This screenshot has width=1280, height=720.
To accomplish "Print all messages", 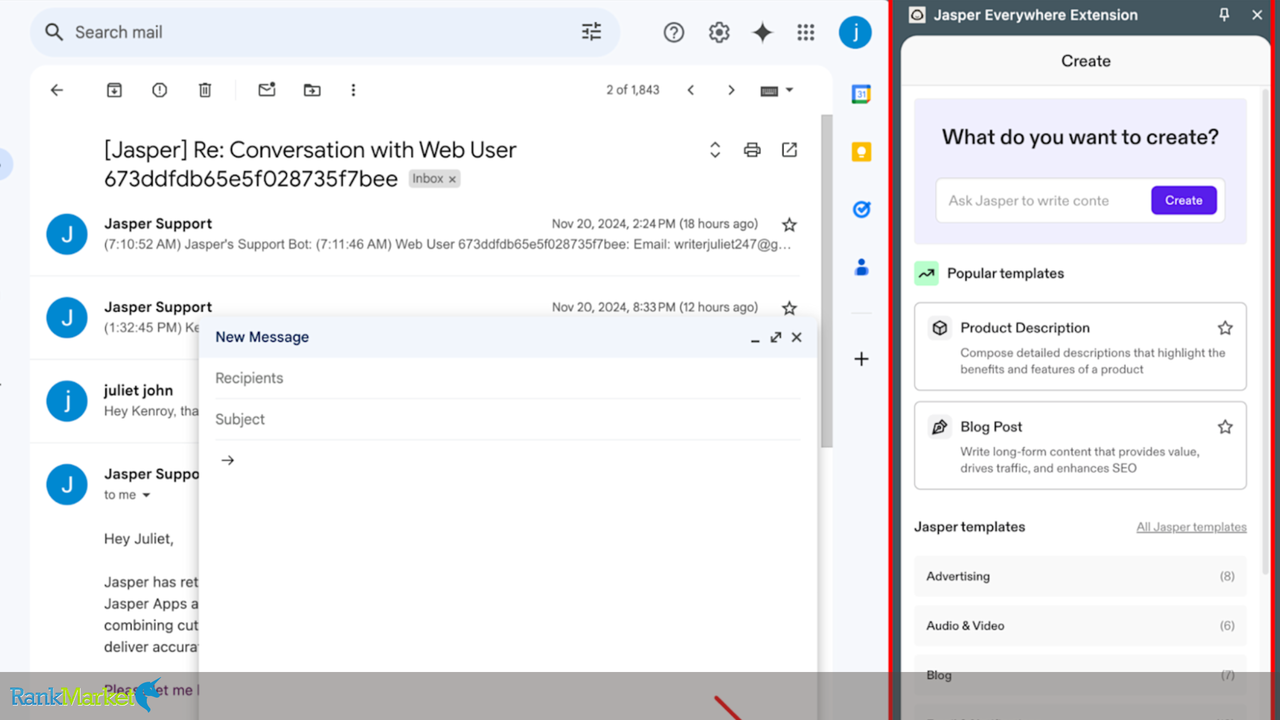I will coord(752,150).
